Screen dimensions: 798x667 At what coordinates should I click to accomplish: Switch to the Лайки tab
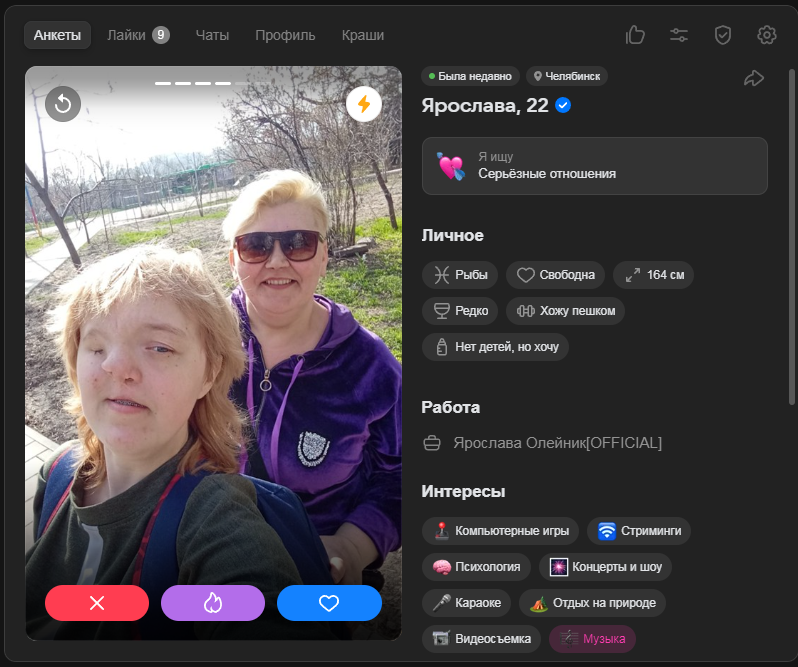click(138, 35)
